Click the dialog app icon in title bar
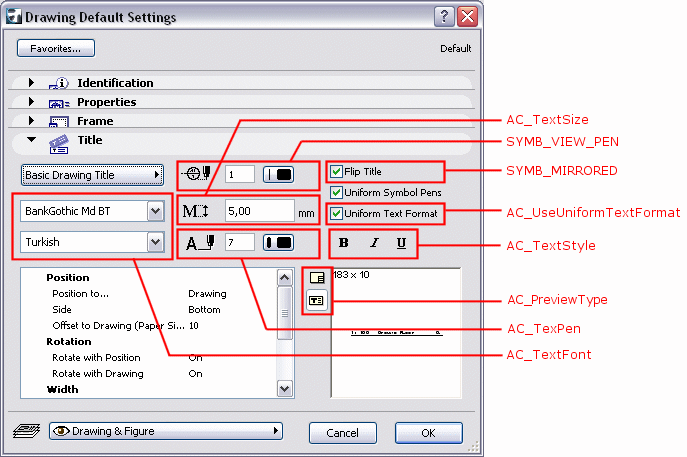The height and width of the screenshot is (457, 687). 14,16
